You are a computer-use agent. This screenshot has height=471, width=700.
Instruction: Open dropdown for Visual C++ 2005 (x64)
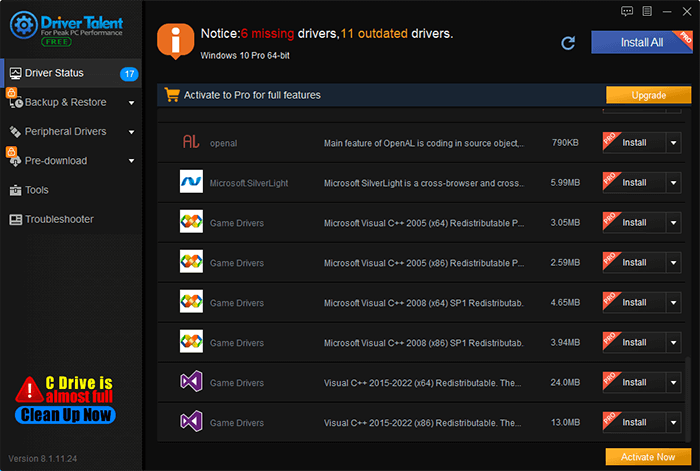(673, 223)
